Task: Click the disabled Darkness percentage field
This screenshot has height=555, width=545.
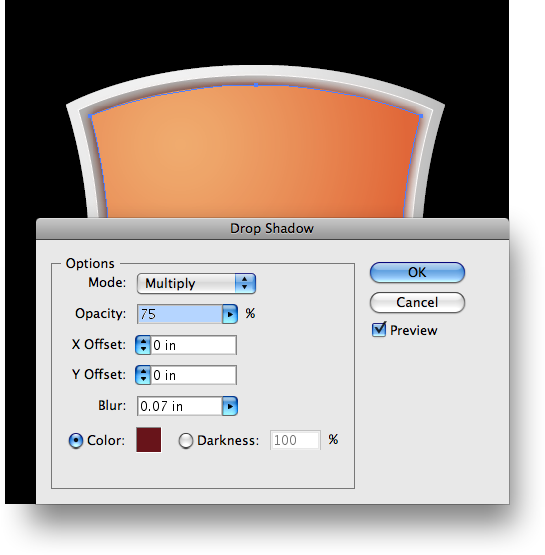Action: (x=296, y=440)
